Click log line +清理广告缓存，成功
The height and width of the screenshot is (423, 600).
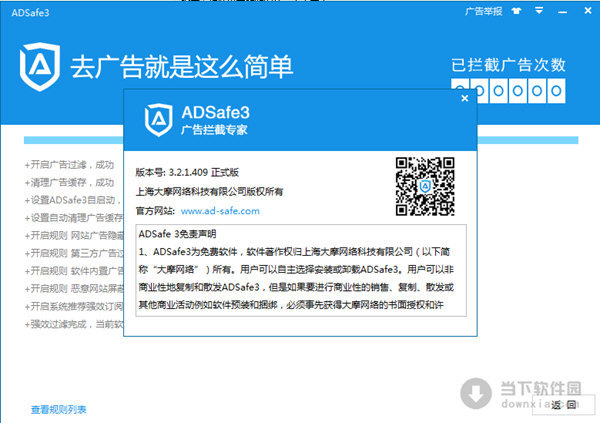[69, 182]
